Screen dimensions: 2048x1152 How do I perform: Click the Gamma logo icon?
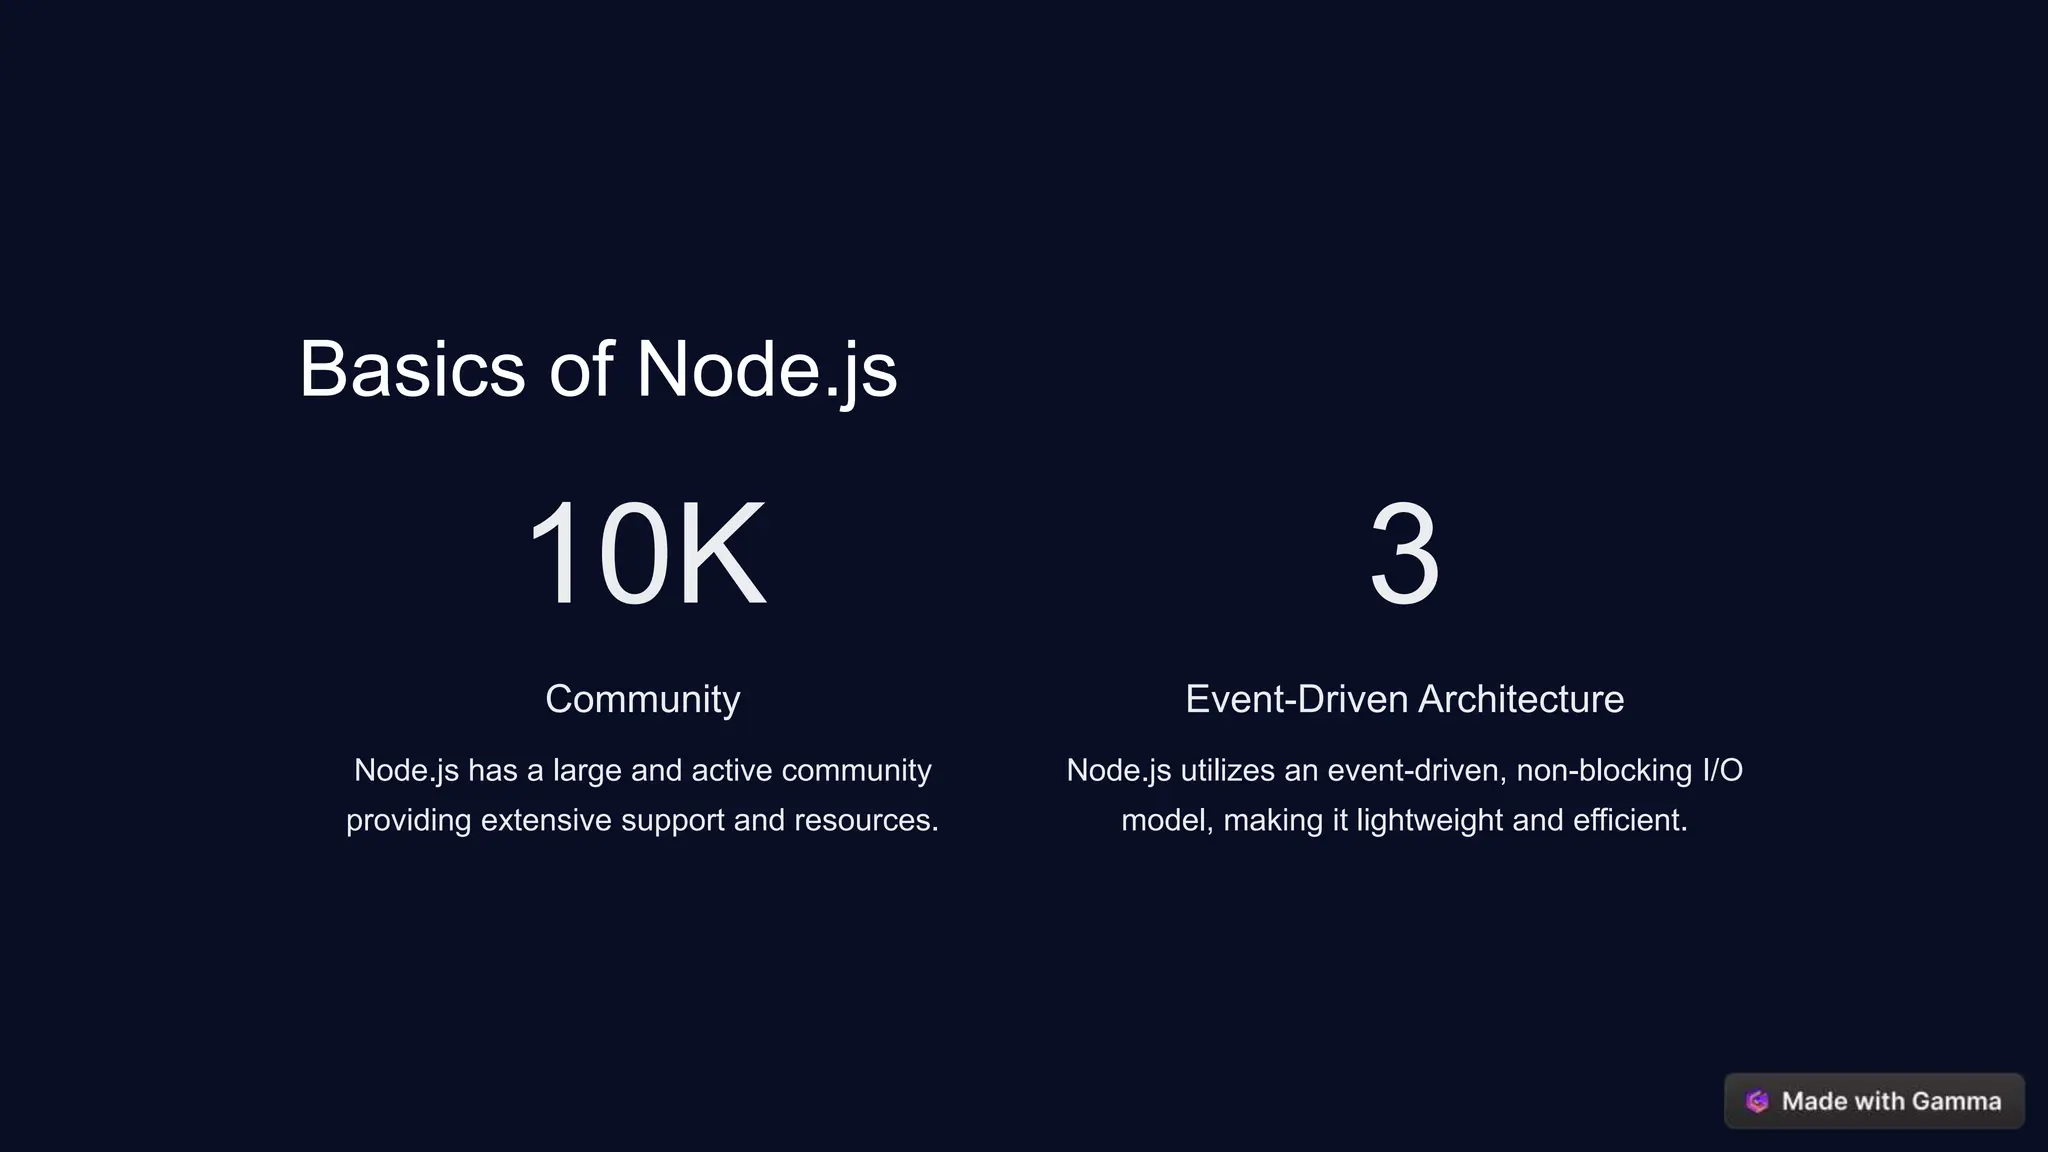(x=1757, y=1101)
